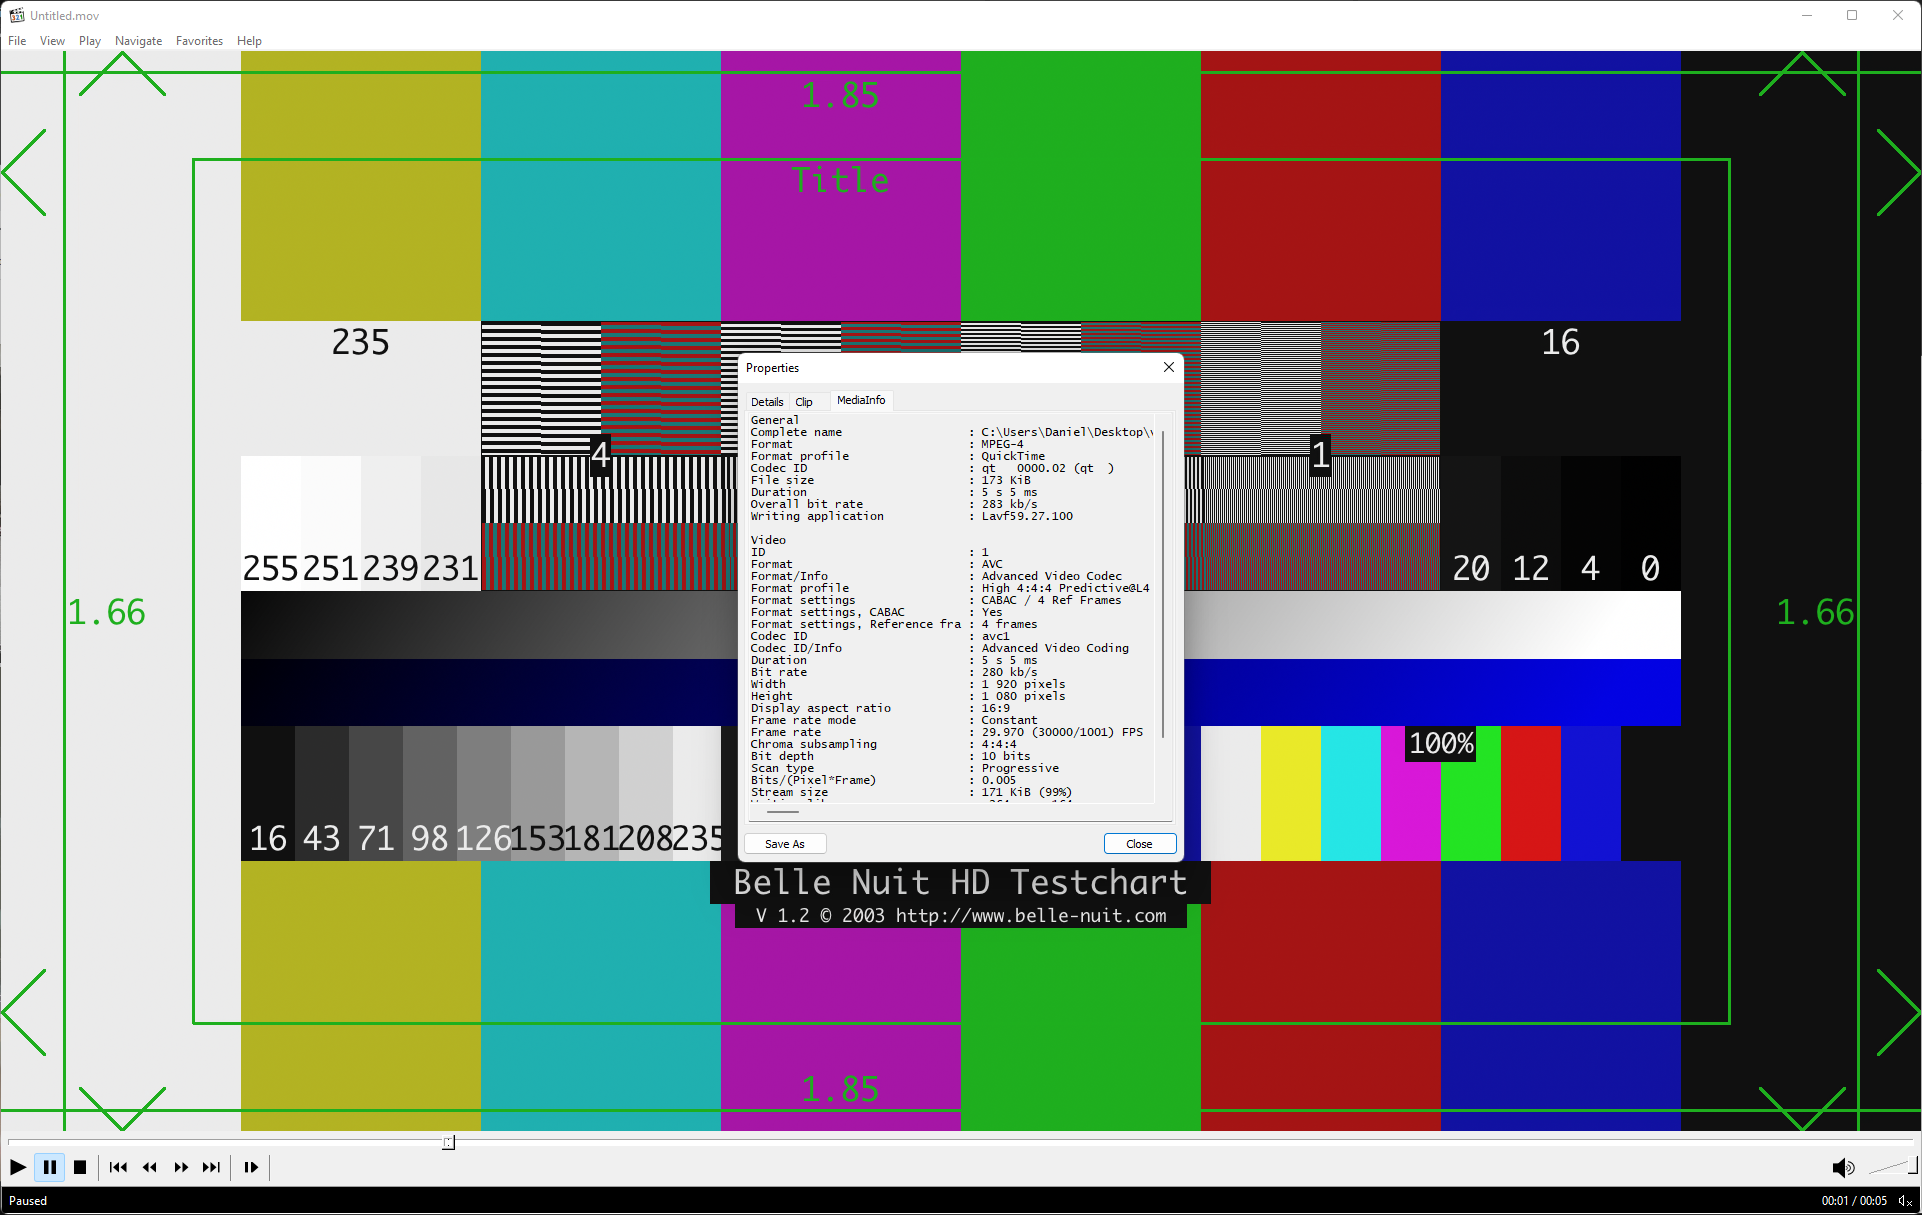
Task: Click Close button in Properties dialog
Action: coord(1139,844)
